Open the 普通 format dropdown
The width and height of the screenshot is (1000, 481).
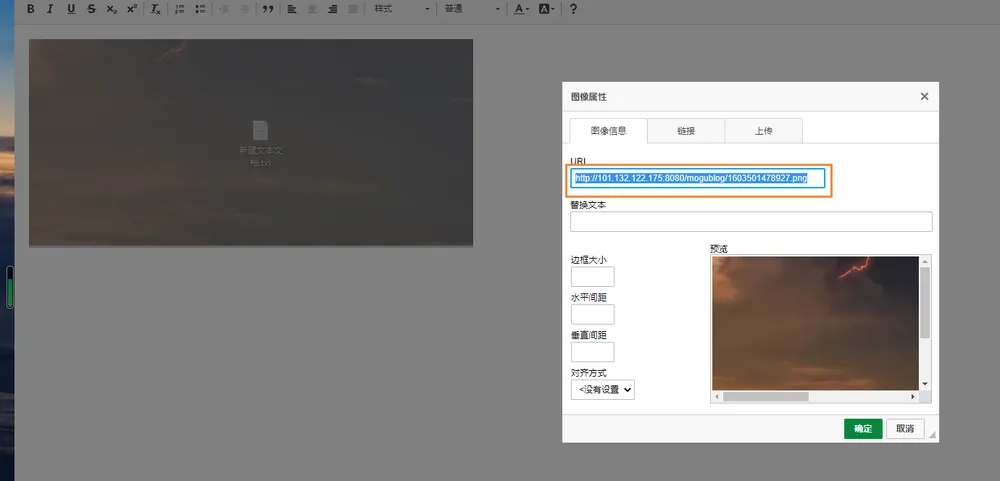pos(472,9)
